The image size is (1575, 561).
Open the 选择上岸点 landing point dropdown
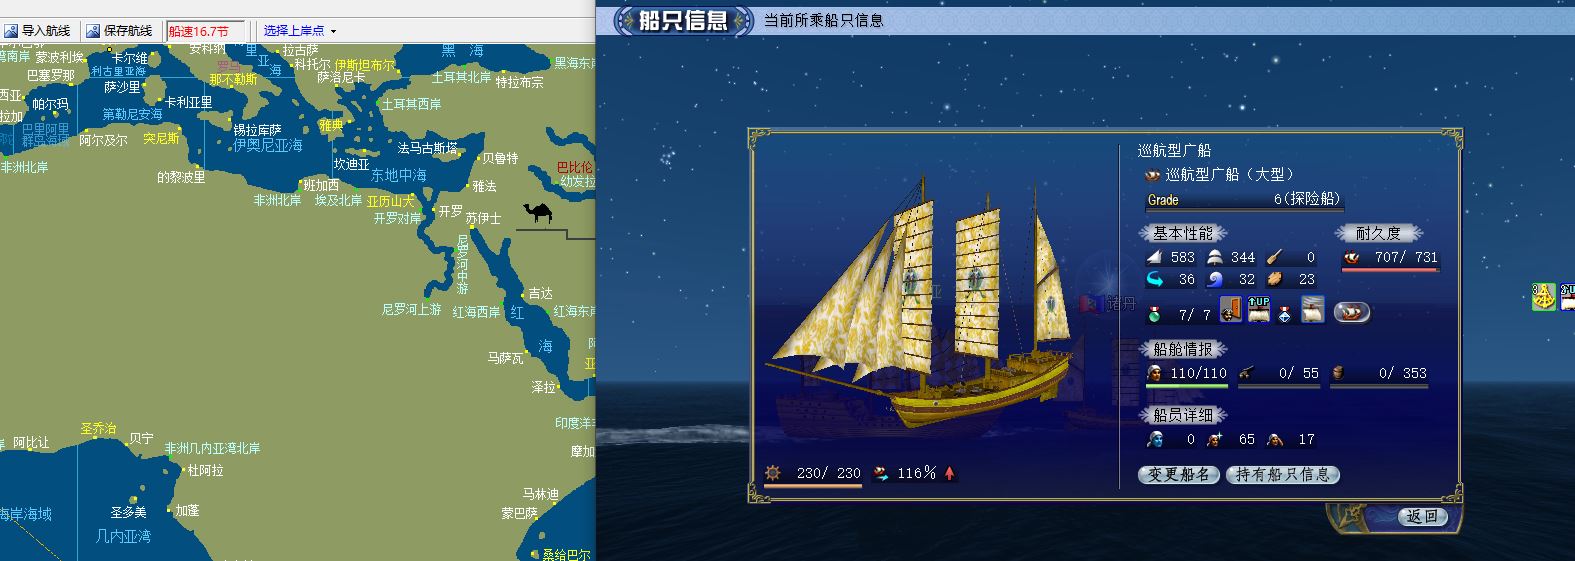click(299, 31)
